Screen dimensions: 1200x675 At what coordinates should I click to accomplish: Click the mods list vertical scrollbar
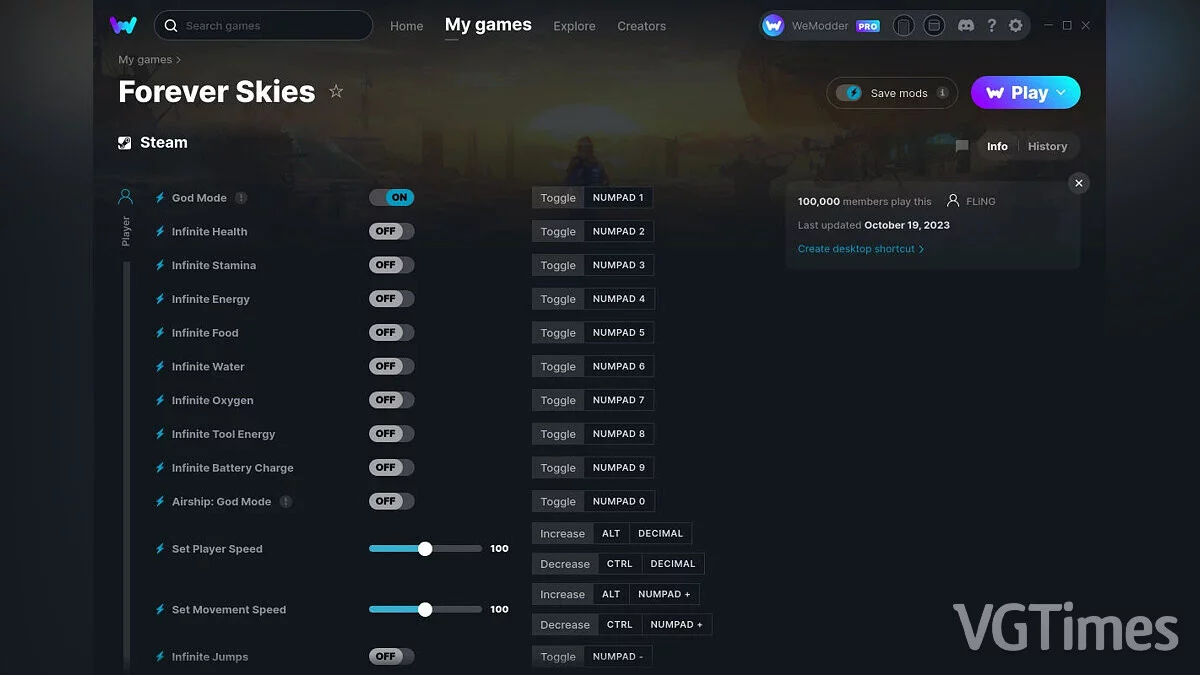click(x=127, y=465)
